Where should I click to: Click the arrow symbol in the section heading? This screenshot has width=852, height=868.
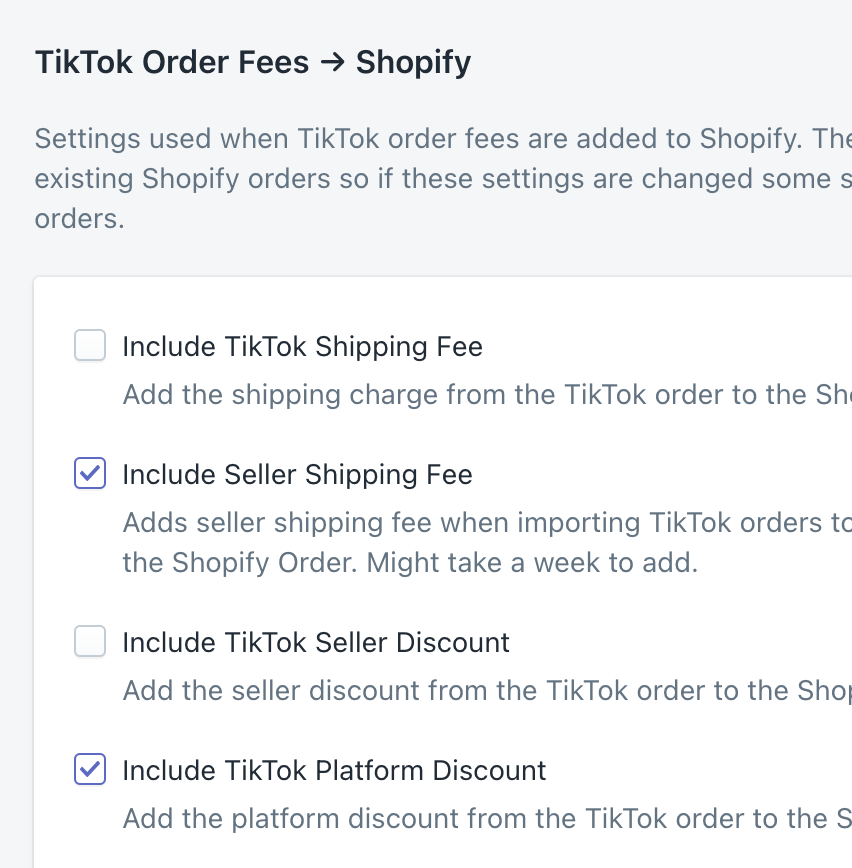[332, 63]
